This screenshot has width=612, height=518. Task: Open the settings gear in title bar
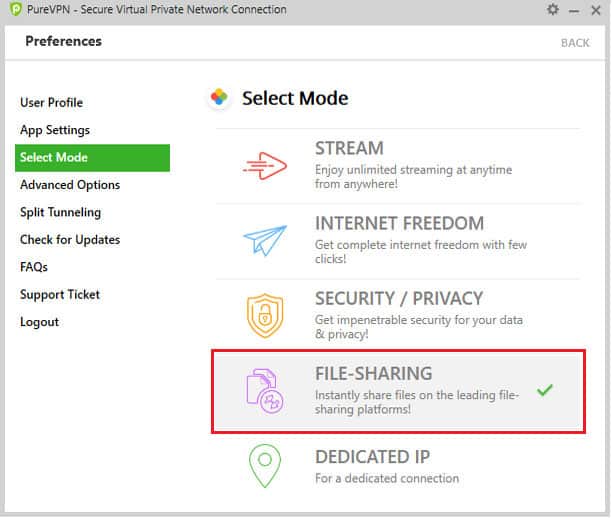[553, 10]
